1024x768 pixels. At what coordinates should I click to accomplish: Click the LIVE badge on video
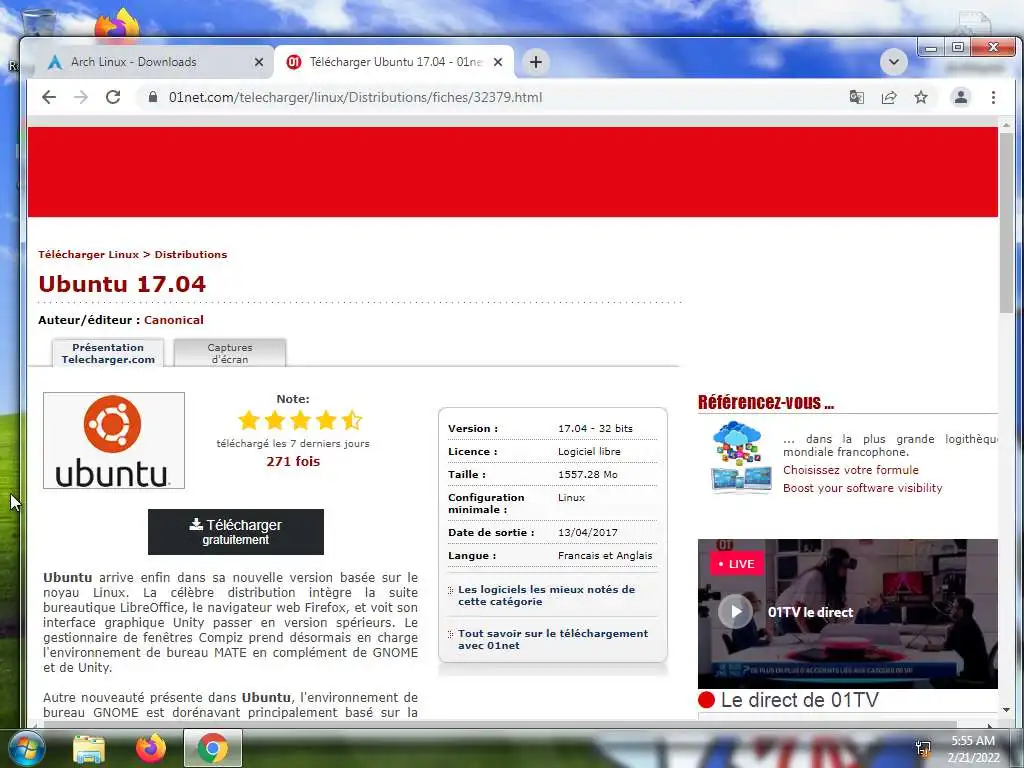736,564
